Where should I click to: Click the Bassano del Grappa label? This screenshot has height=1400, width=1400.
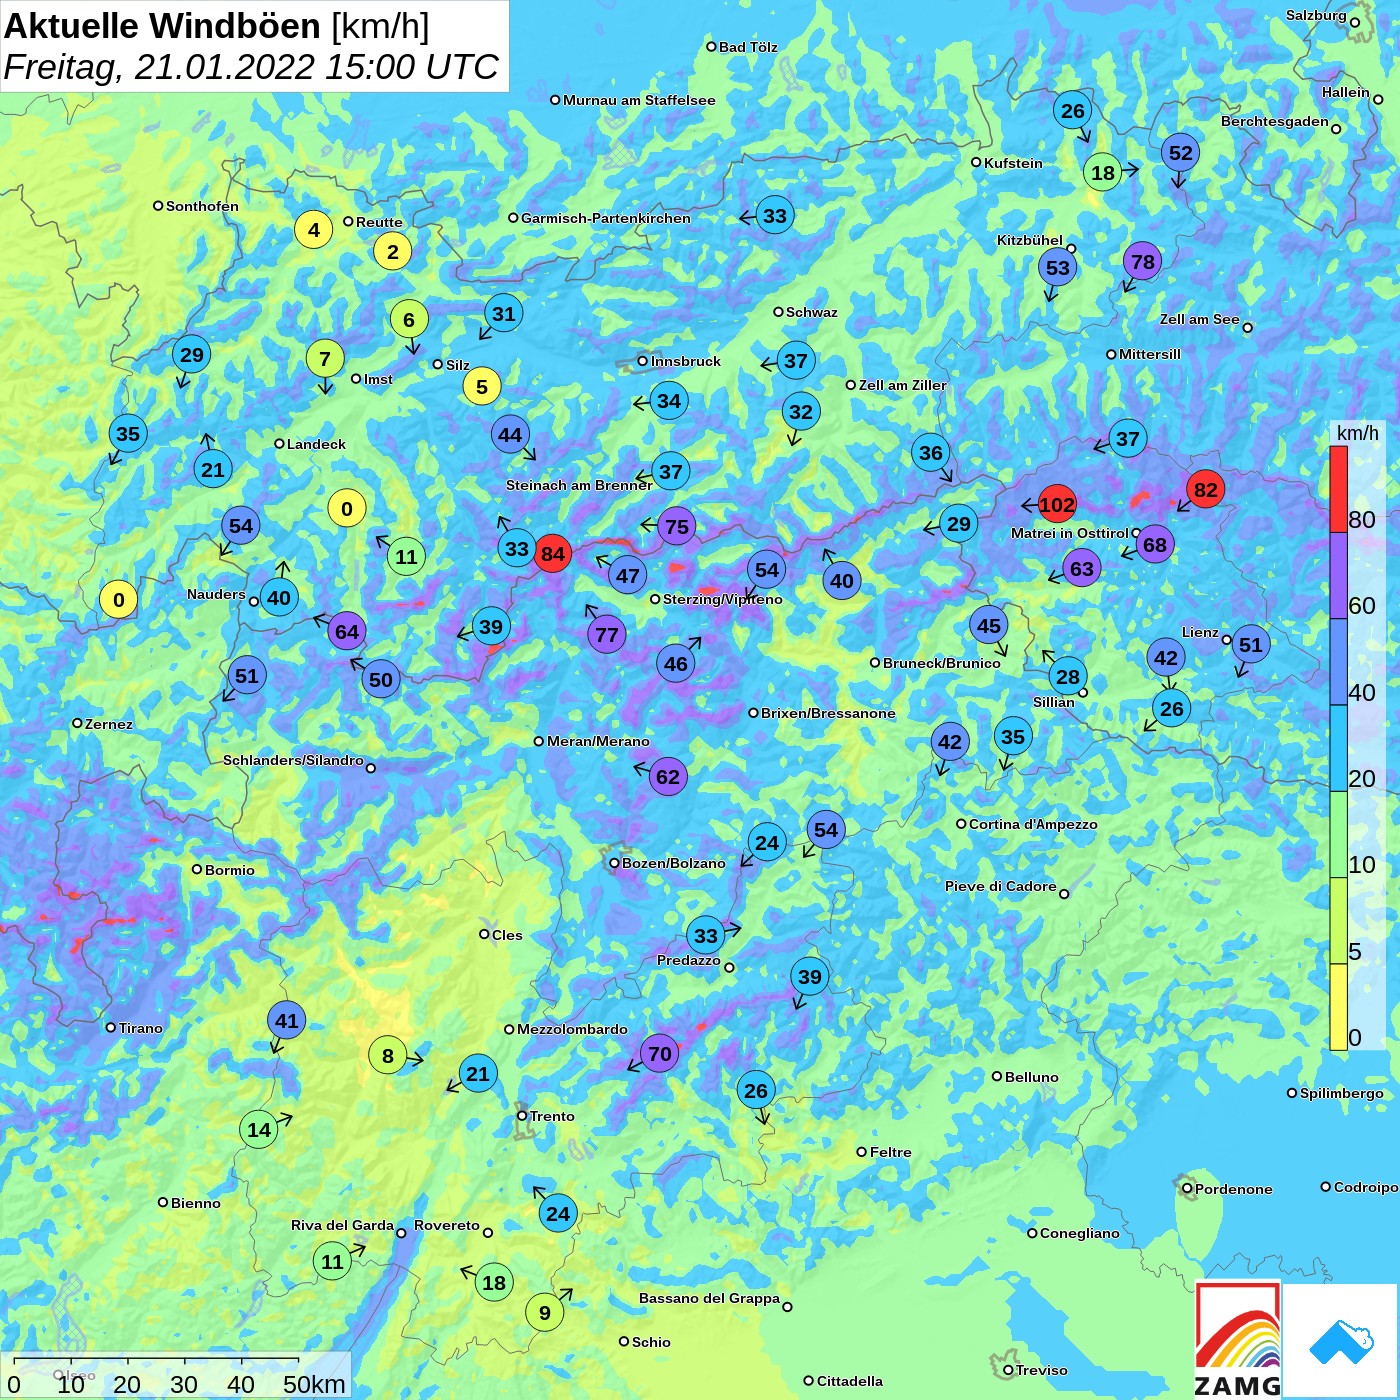pos(709,1298)
